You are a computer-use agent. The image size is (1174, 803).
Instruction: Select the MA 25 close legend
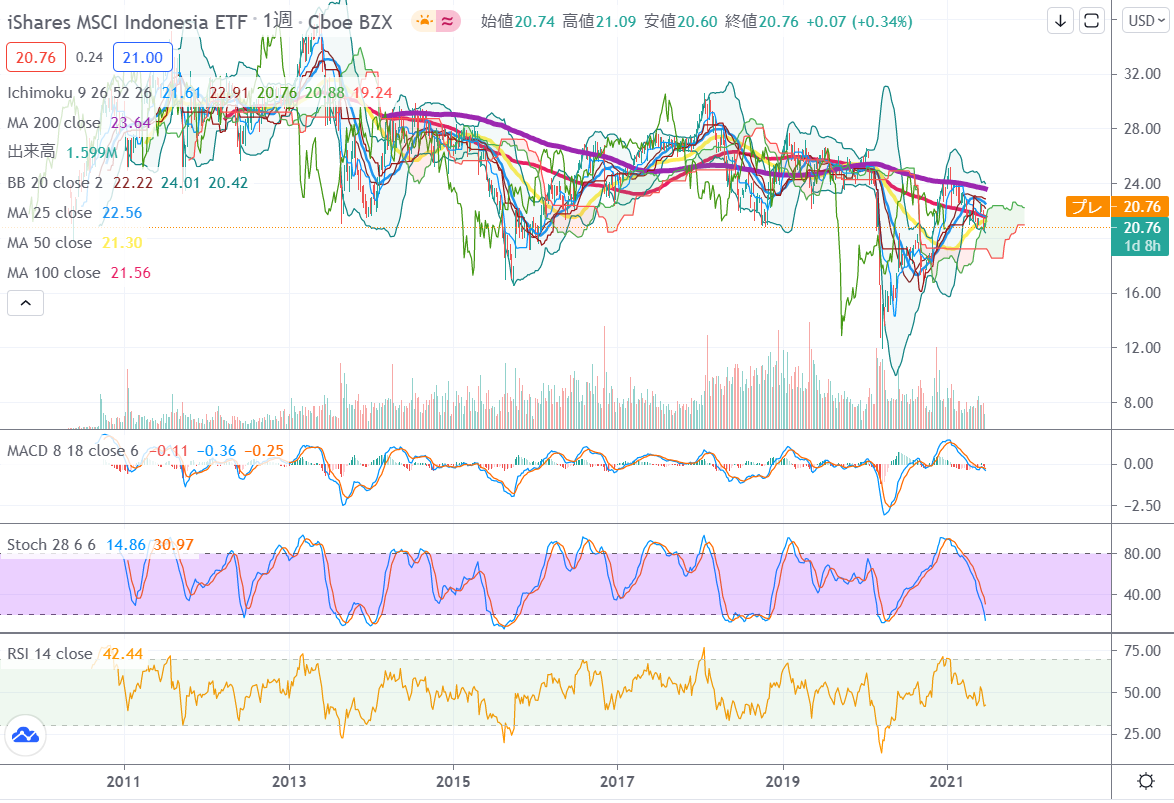pos(49,213)
